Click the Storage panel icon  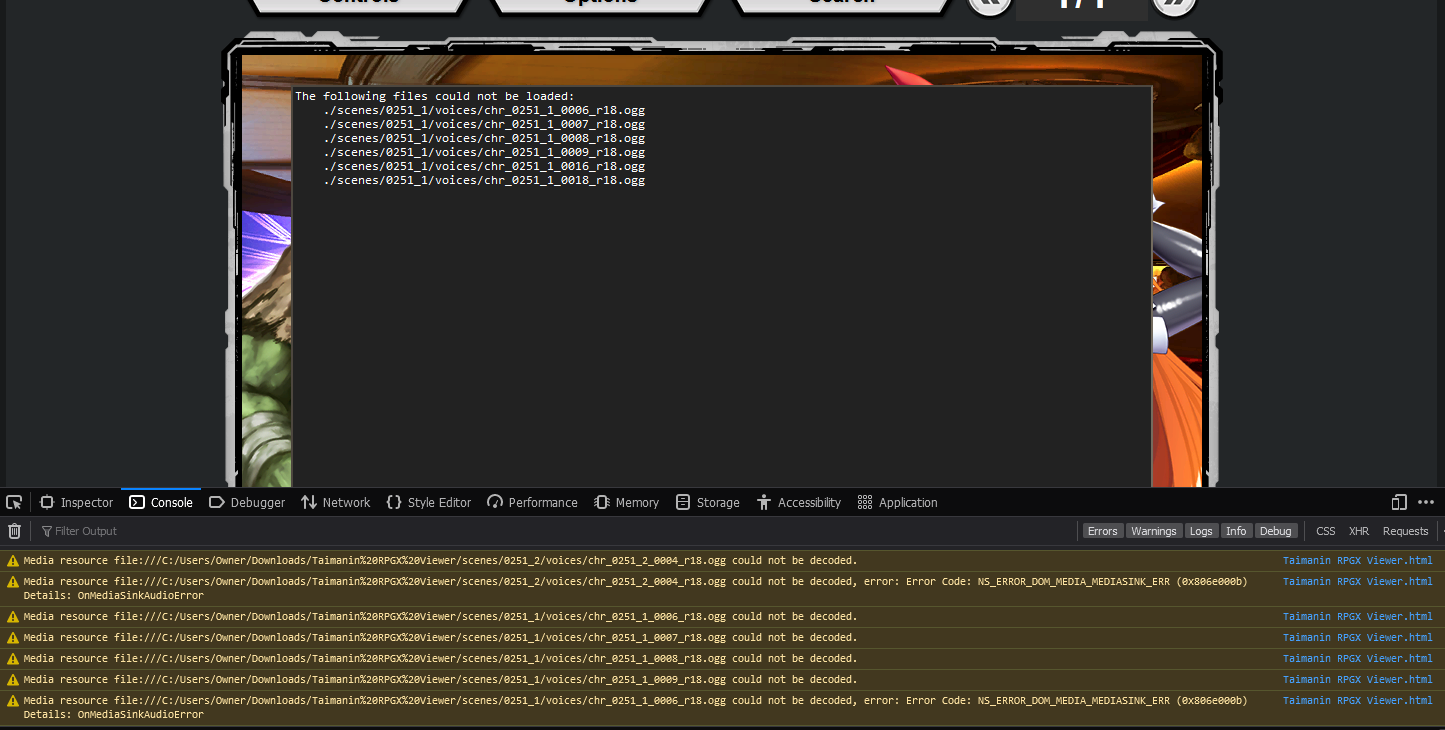point(683,502)
